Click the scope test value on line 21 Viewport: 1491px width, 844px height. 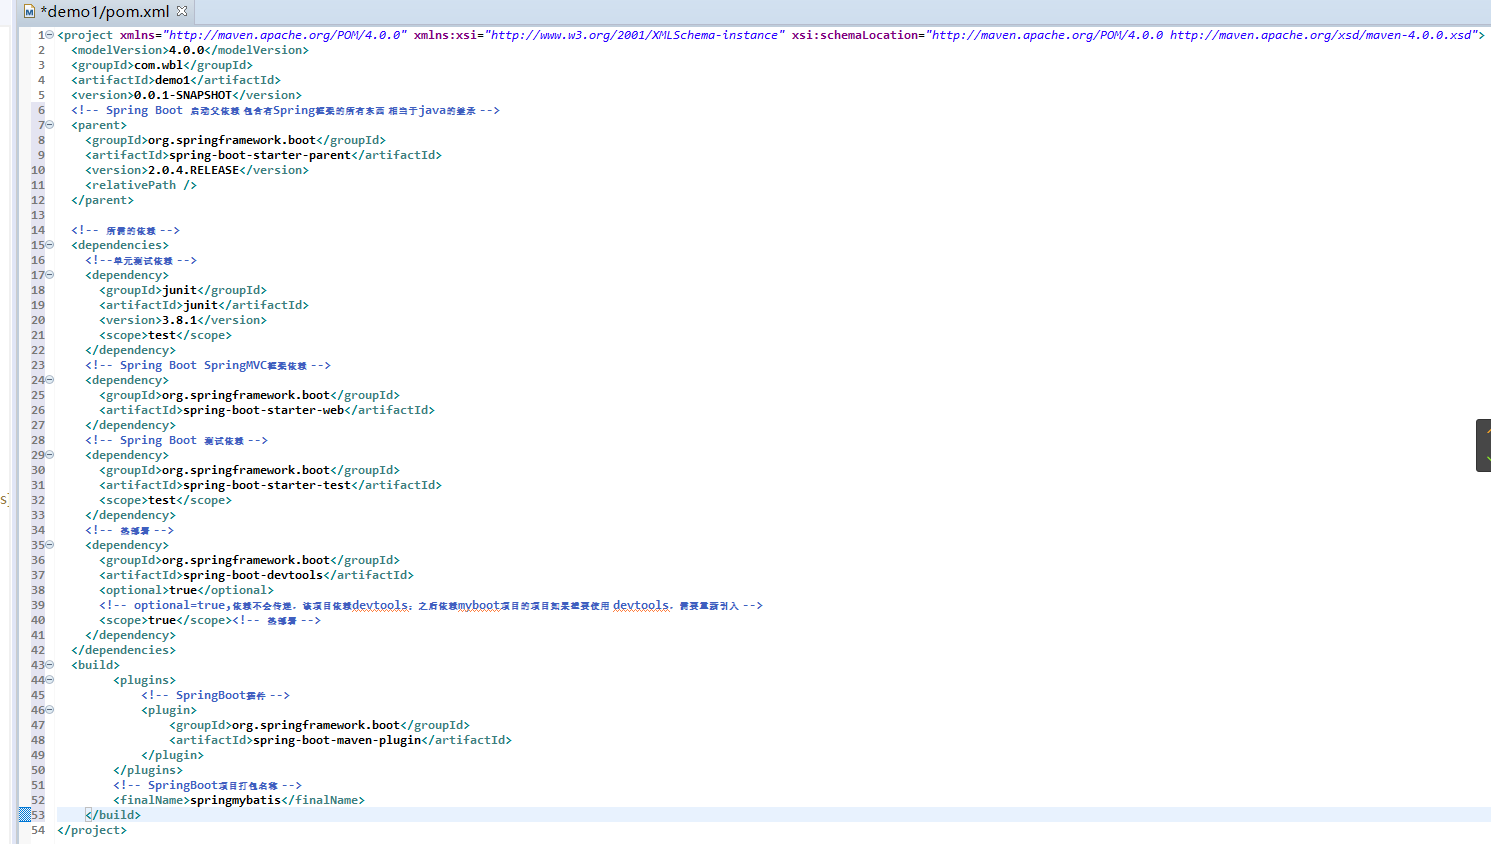pyautogui.click(x=162, y=335)
